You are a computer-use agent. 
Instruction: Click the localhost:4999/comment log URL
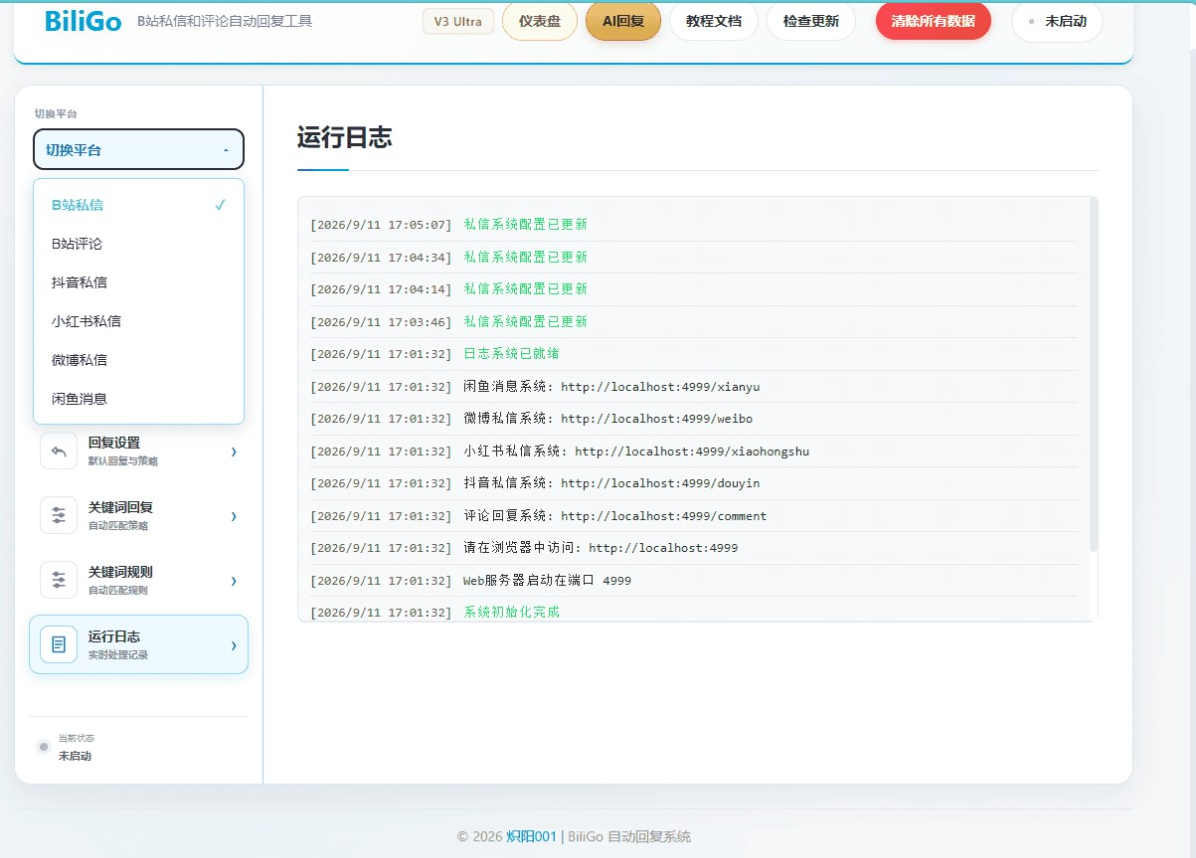664,516
